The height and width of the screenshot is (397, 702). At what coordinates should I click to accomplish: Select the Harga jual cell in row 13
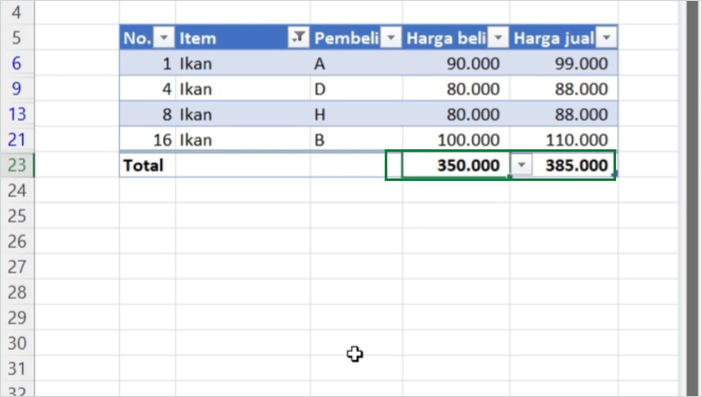(564, 115)
